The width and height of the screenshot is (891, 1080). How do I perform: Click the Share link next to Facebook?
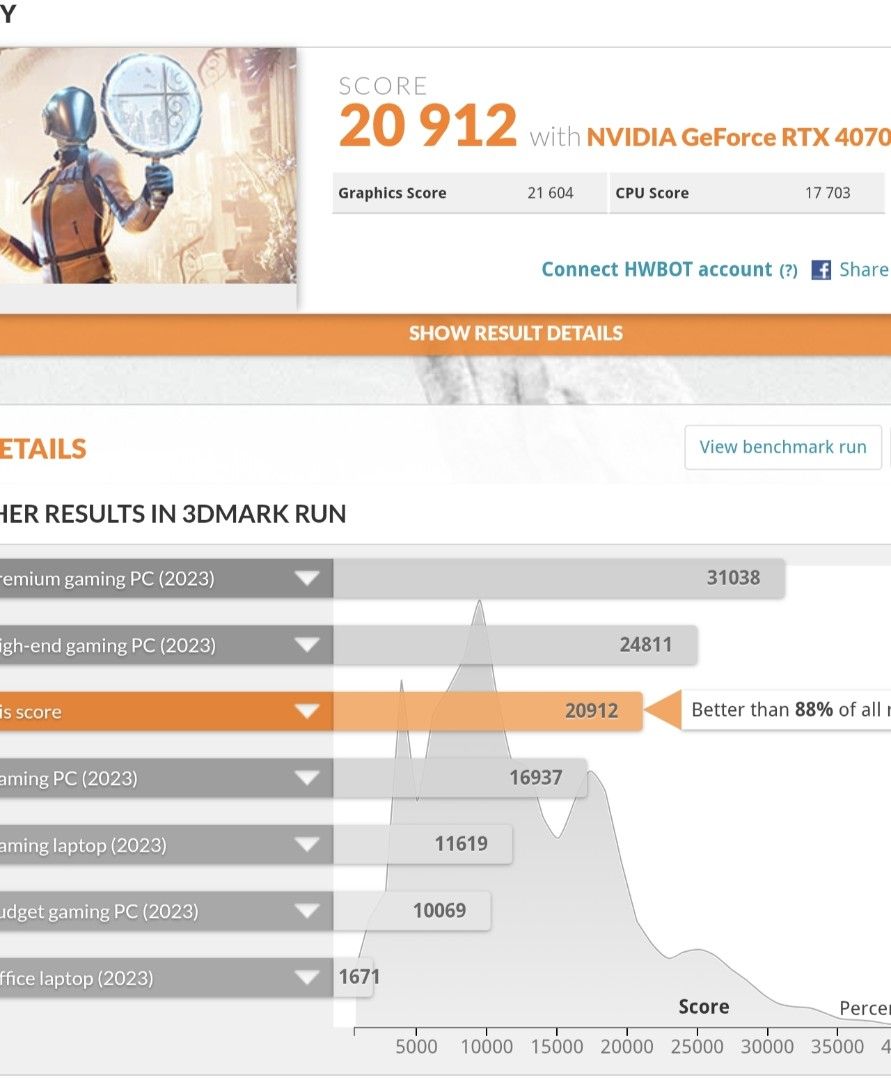[x=864, y=269]
